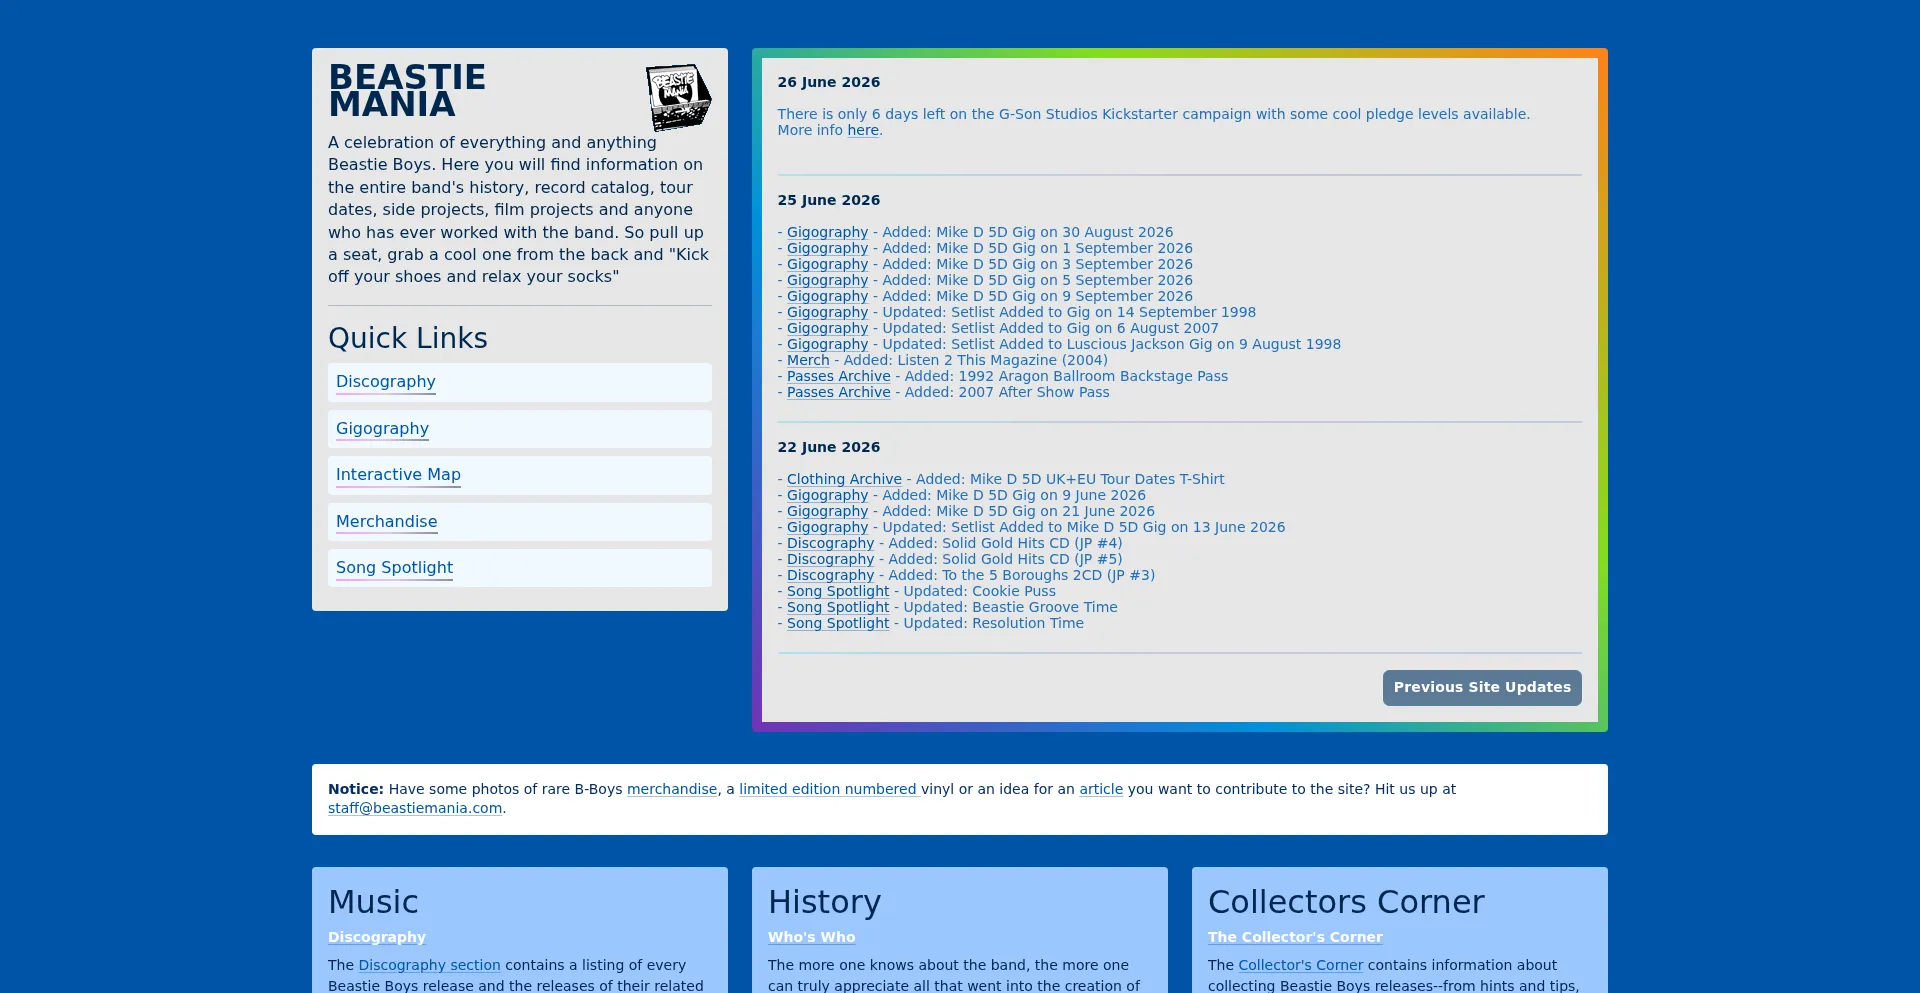Open Gigography link for 5 September 2026 gig
The width and height of the screenshot is (1920, 993).
827,281
